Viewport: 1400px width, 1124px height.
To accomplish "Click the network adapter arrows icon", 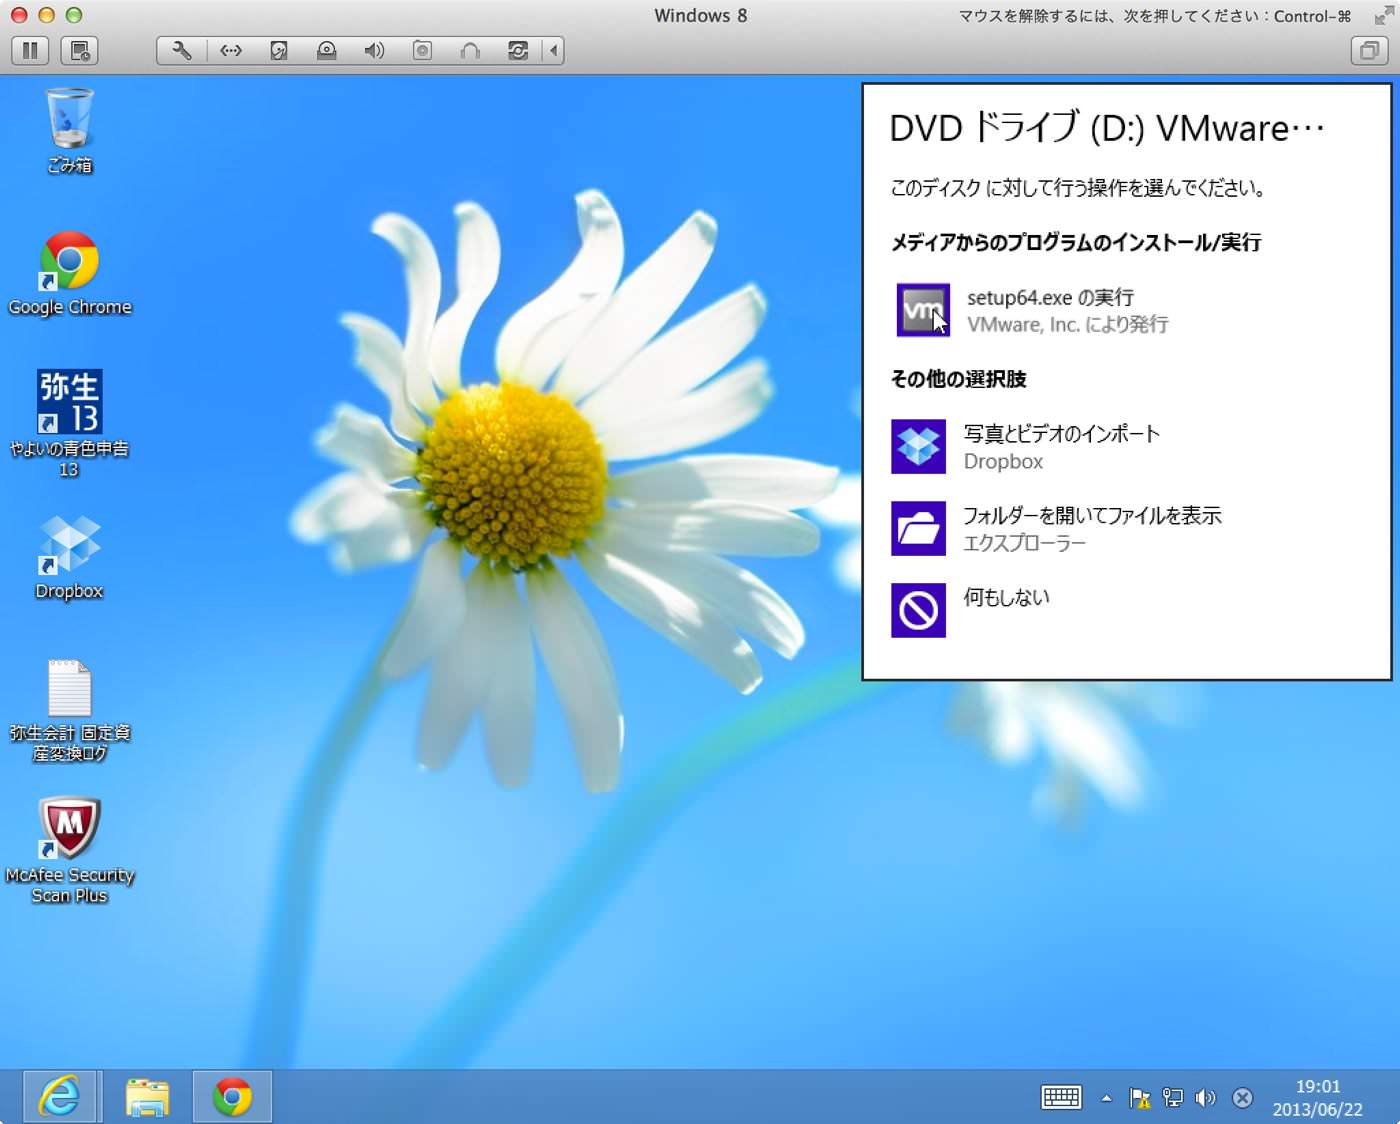I will [231, 50].
